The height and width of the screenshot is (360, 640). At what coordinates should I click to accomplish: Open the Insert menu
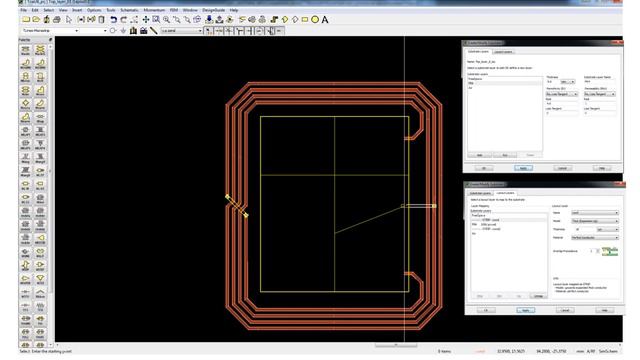[x=77, y=10]
